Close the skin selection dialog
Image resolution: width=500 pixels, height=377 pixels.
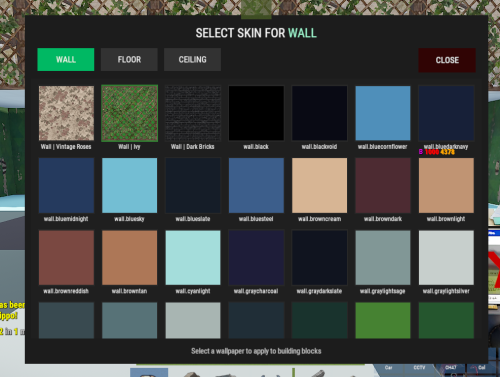pyautogui.click(x=447, y=60)
